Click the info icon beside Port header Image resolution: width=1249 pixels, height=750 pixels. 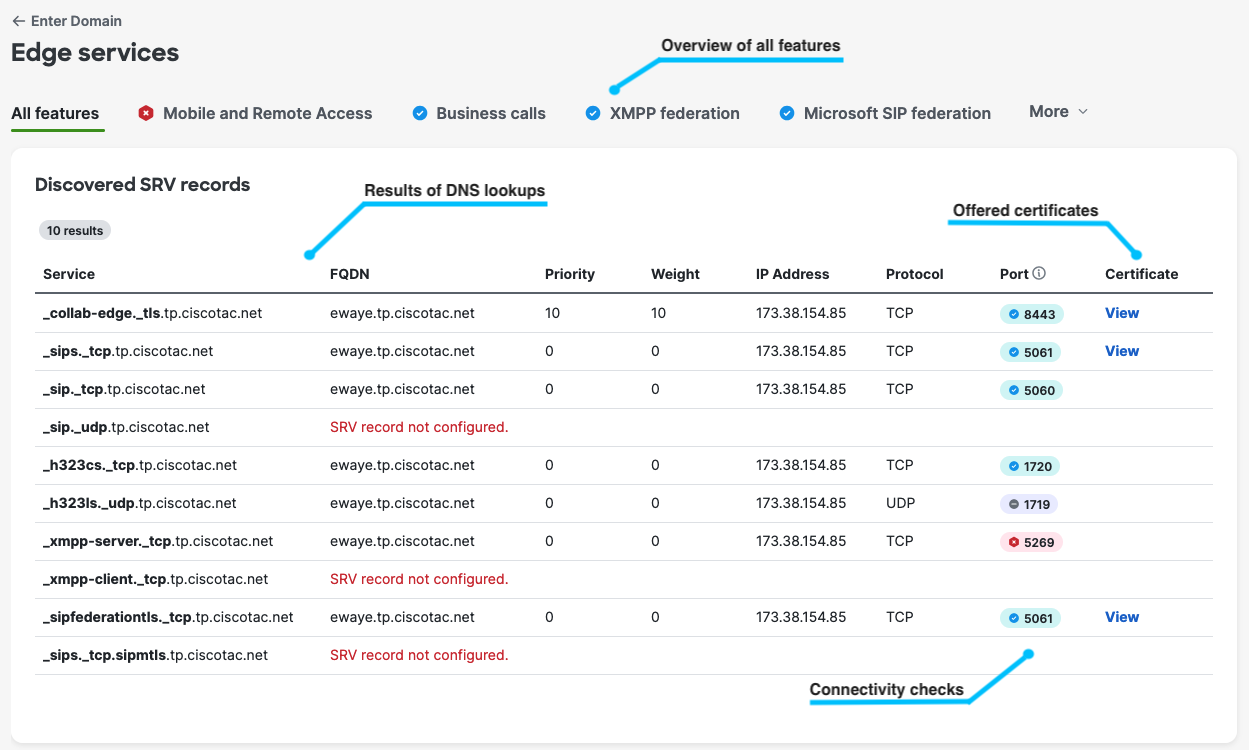pyautogui.click(x=1039, y=274)
